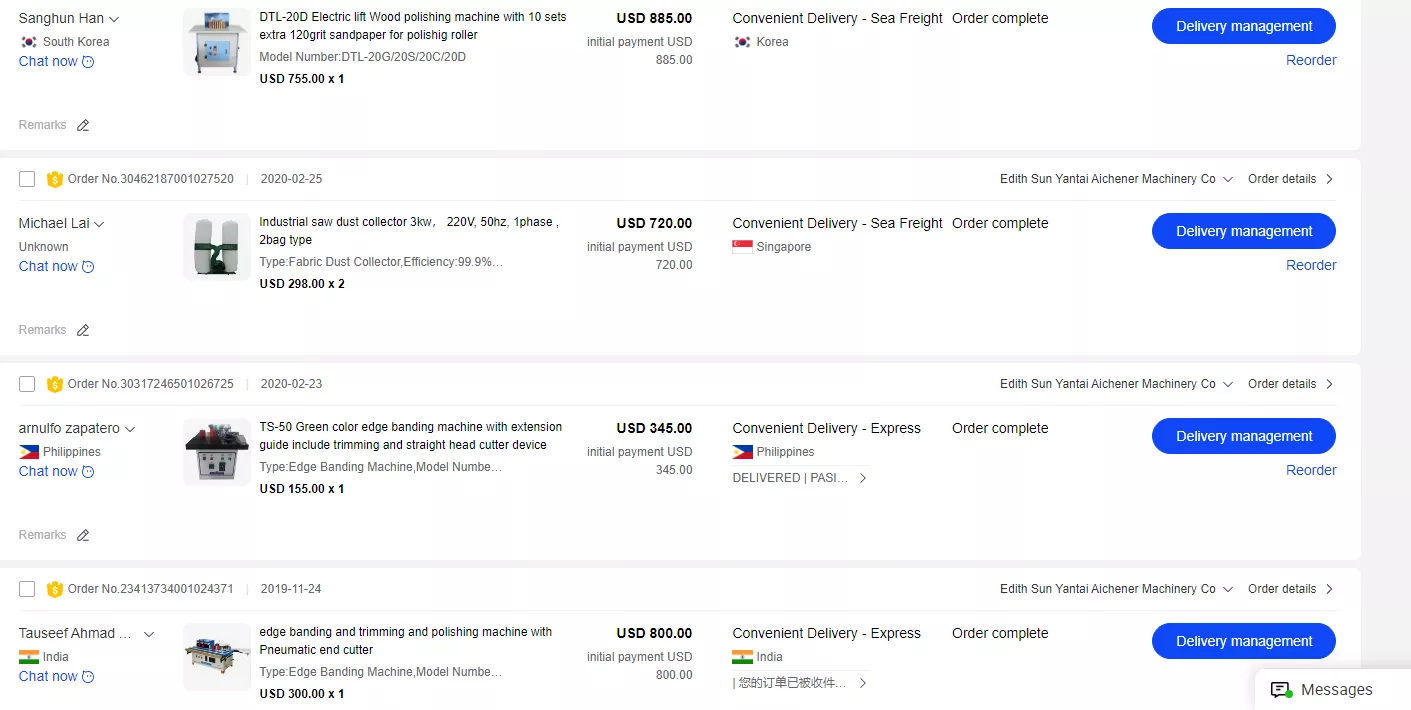Click the gold badge icon beside Order No.30462187001027520
1411x710 pixels.
pos(55,180)
